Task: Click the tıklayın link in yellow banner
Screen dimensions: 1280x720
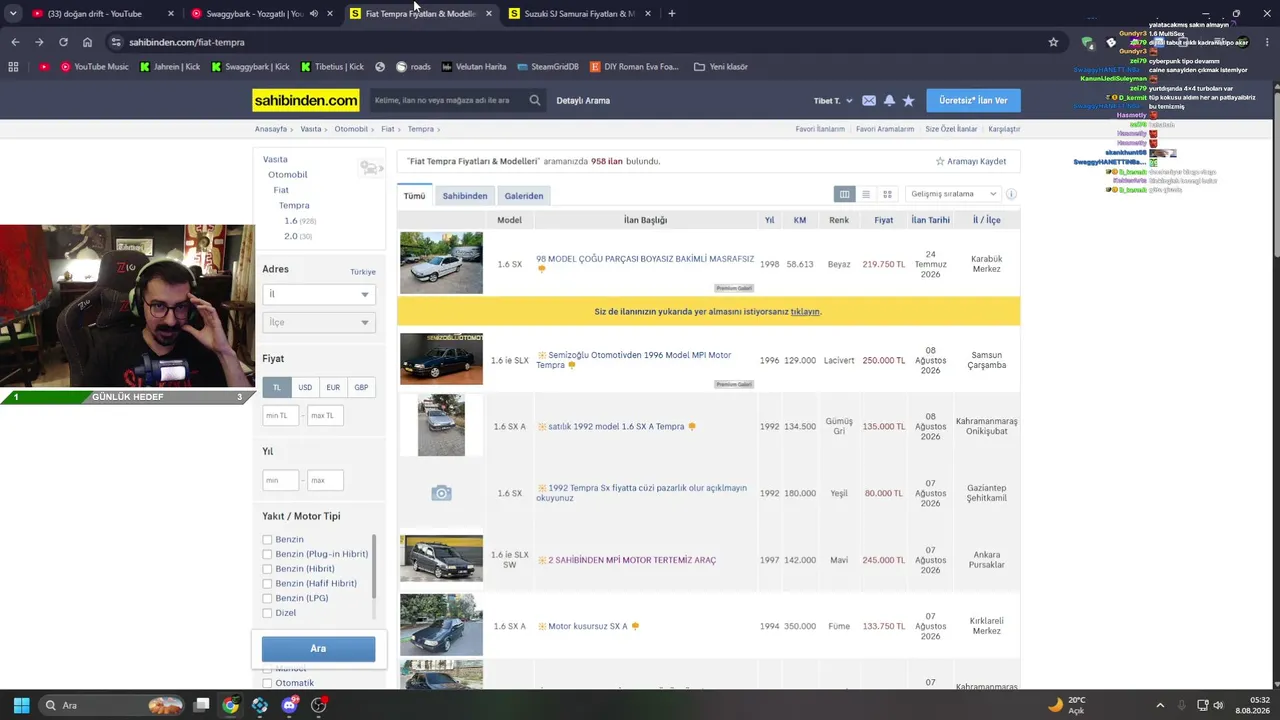Action: tap(805, 312)
